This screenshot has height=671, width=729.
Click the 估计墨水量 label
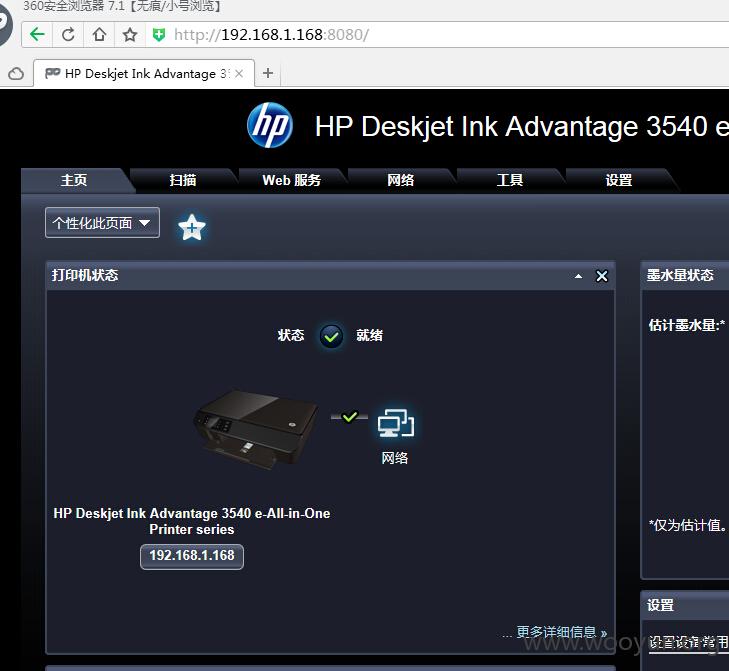click(x=686, y=325)
